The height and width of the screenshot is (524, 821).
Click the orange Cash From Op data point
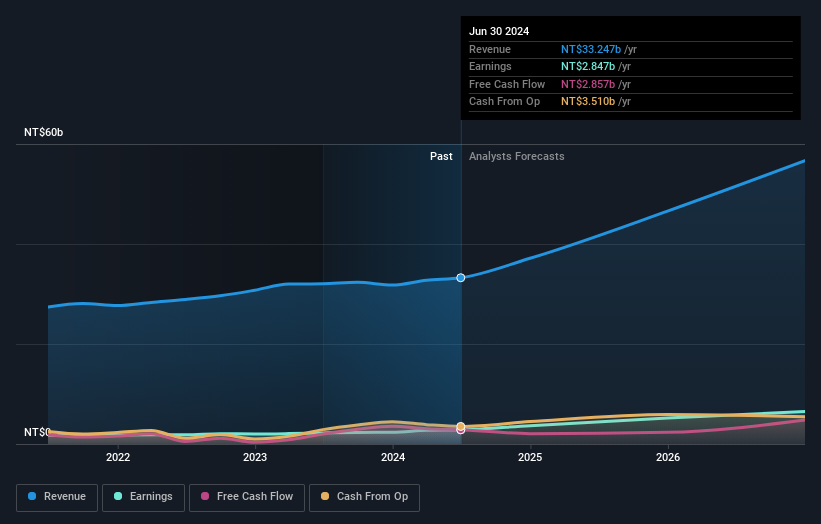click(461, 426)
